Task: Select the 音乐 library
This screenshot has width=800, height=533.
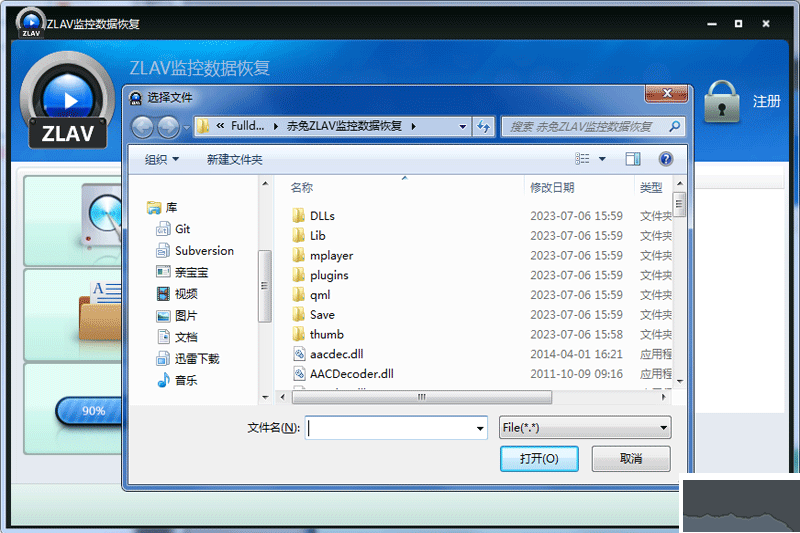Action: pos(177,380)
